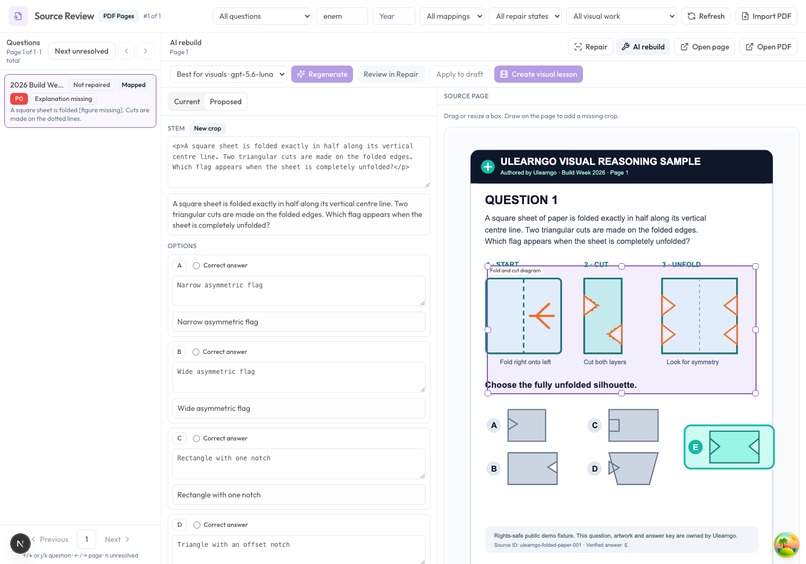
Task: Click option B Wide asymmetric flag textarea
Action: click(299, 377)
